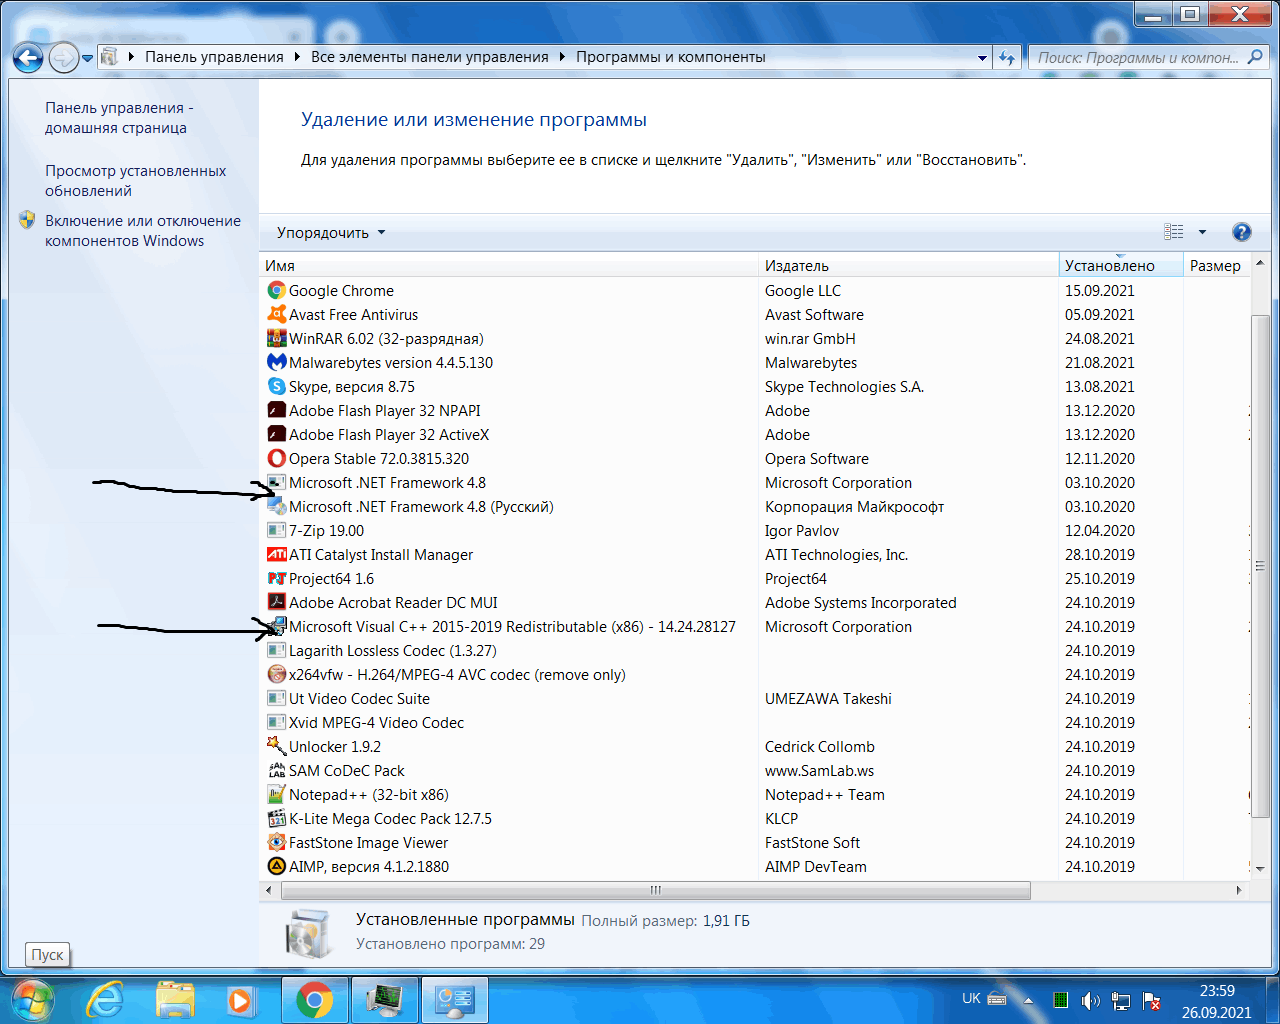Screen dimensions: 1280x1024
Task: Go back with the navigation arrow
Action: (28, 57)
